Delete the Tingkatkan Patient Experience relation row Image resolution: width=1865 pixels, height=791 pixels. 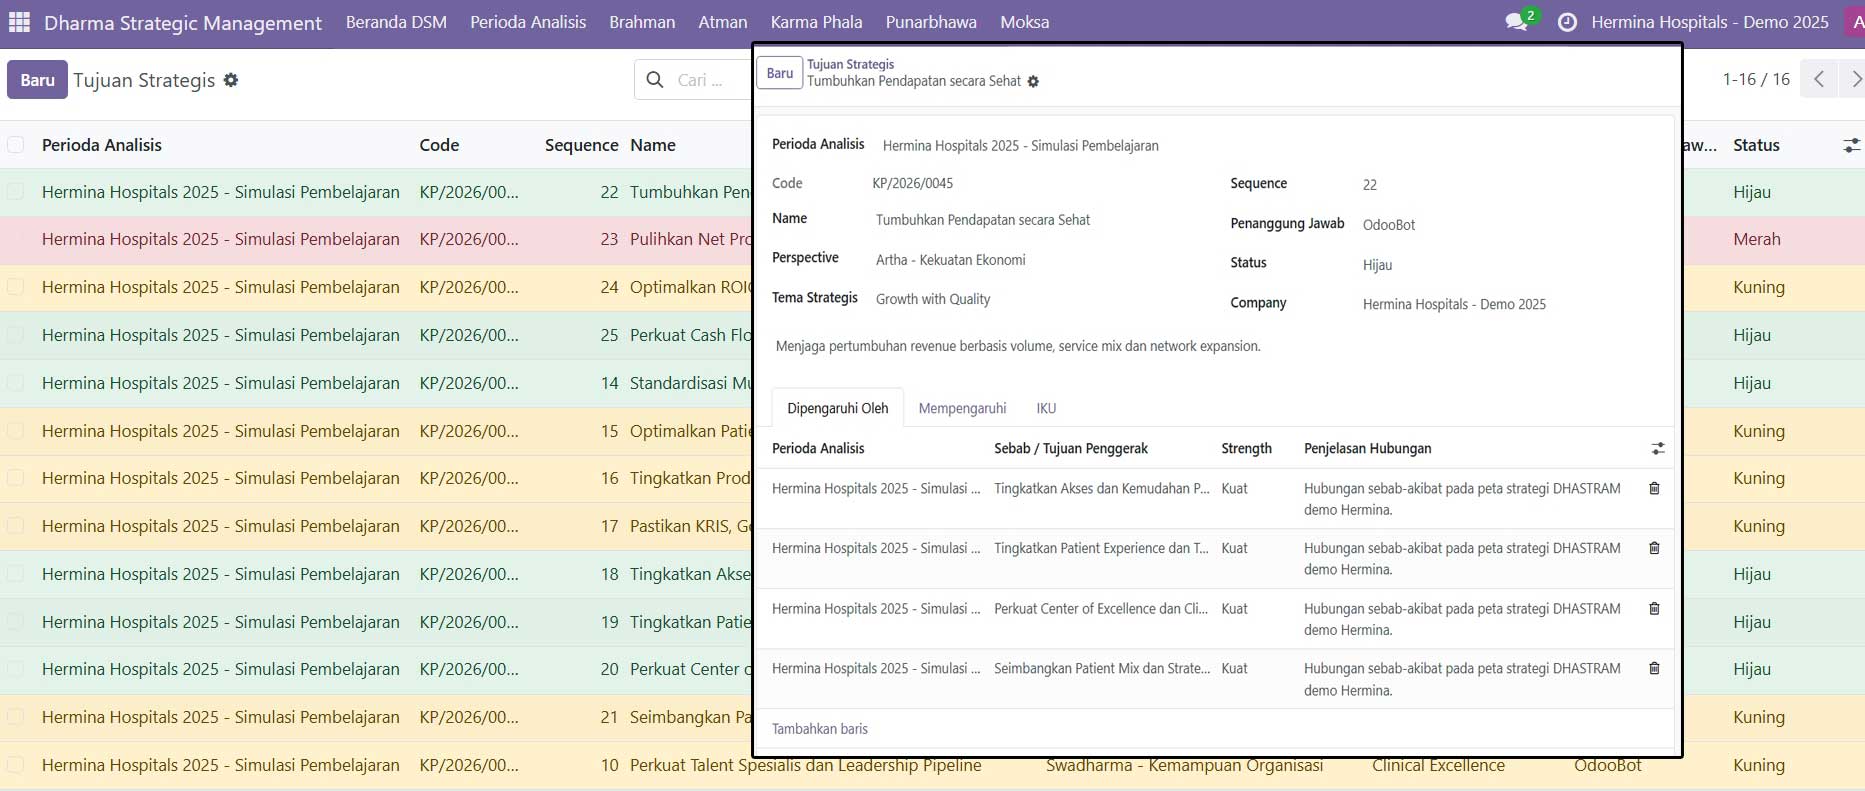pos(1654,549)
